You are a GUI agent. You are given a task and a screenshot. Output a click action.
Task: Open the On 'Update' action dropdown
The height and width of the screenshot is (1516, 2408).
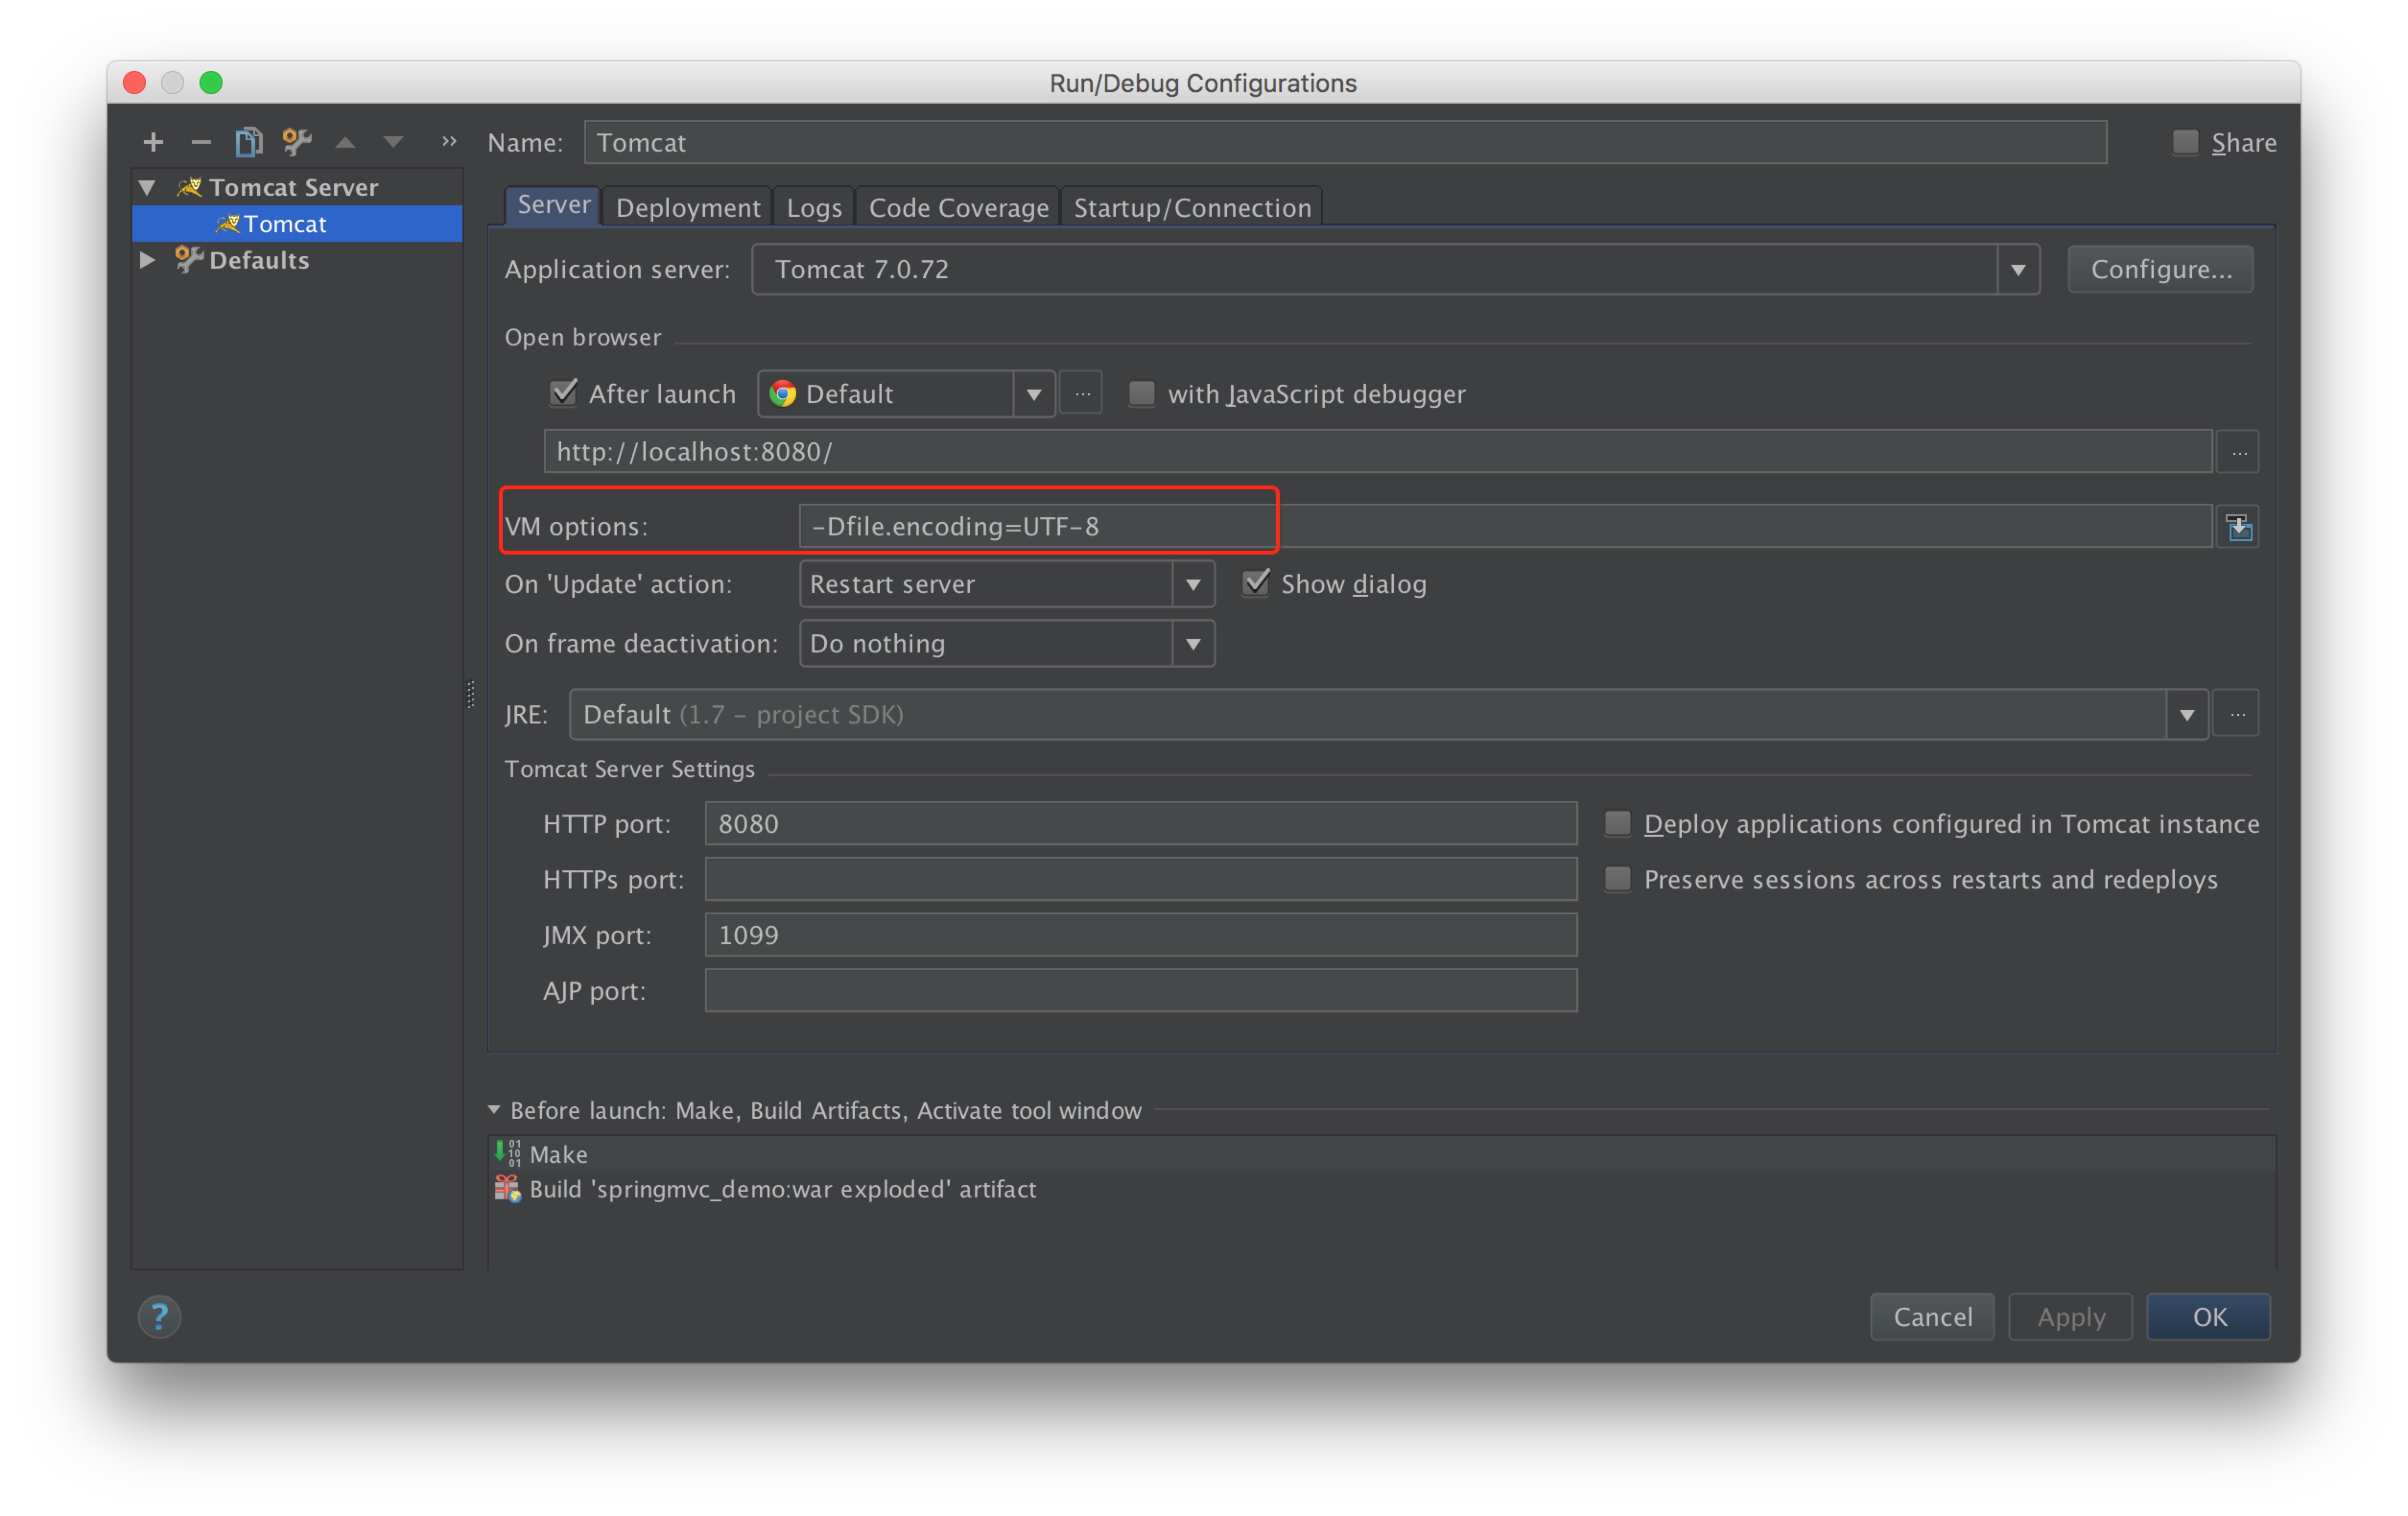pyautogui.click(x=1193, y=584)
